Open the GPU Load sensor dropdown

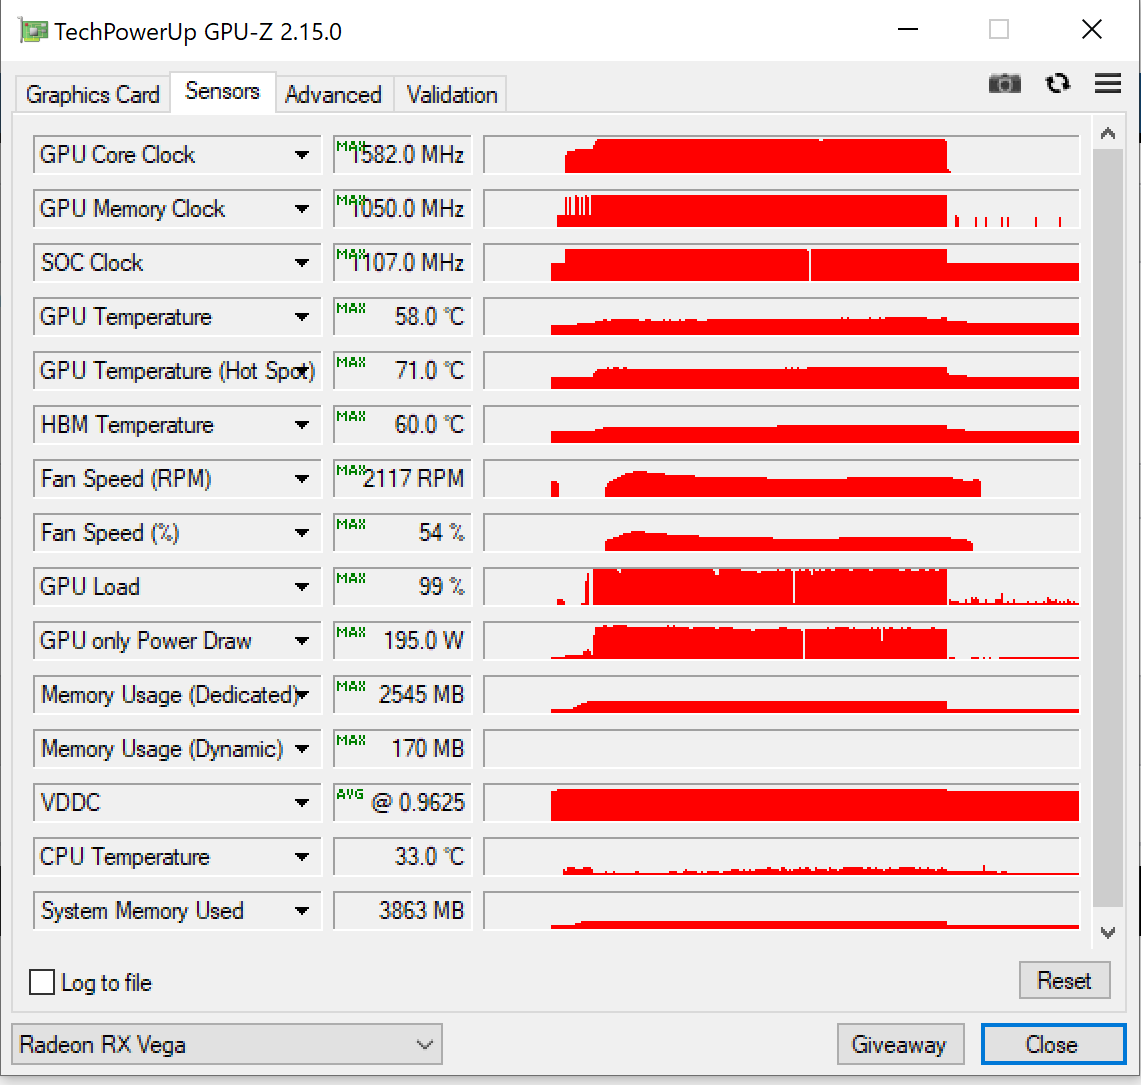pos(301,587)
